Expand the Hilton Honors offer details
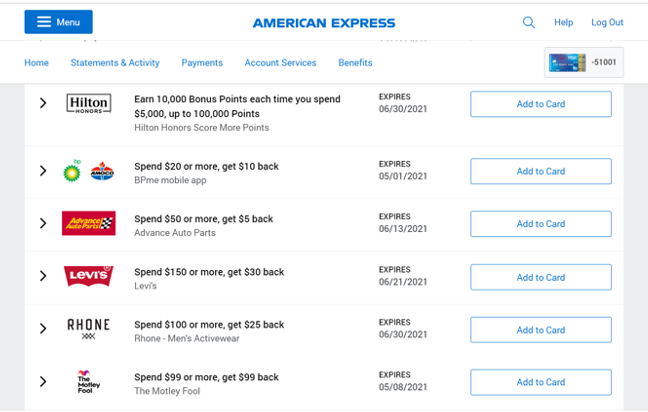This screenshot has width=648, height=412. 43,103
